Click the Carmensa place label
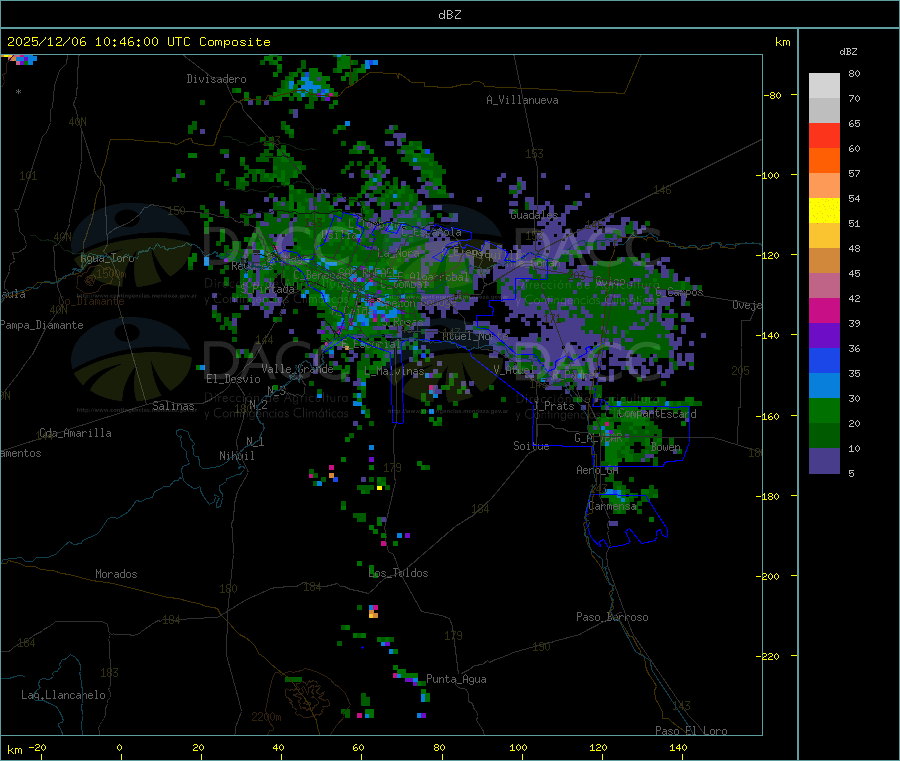 612,506
